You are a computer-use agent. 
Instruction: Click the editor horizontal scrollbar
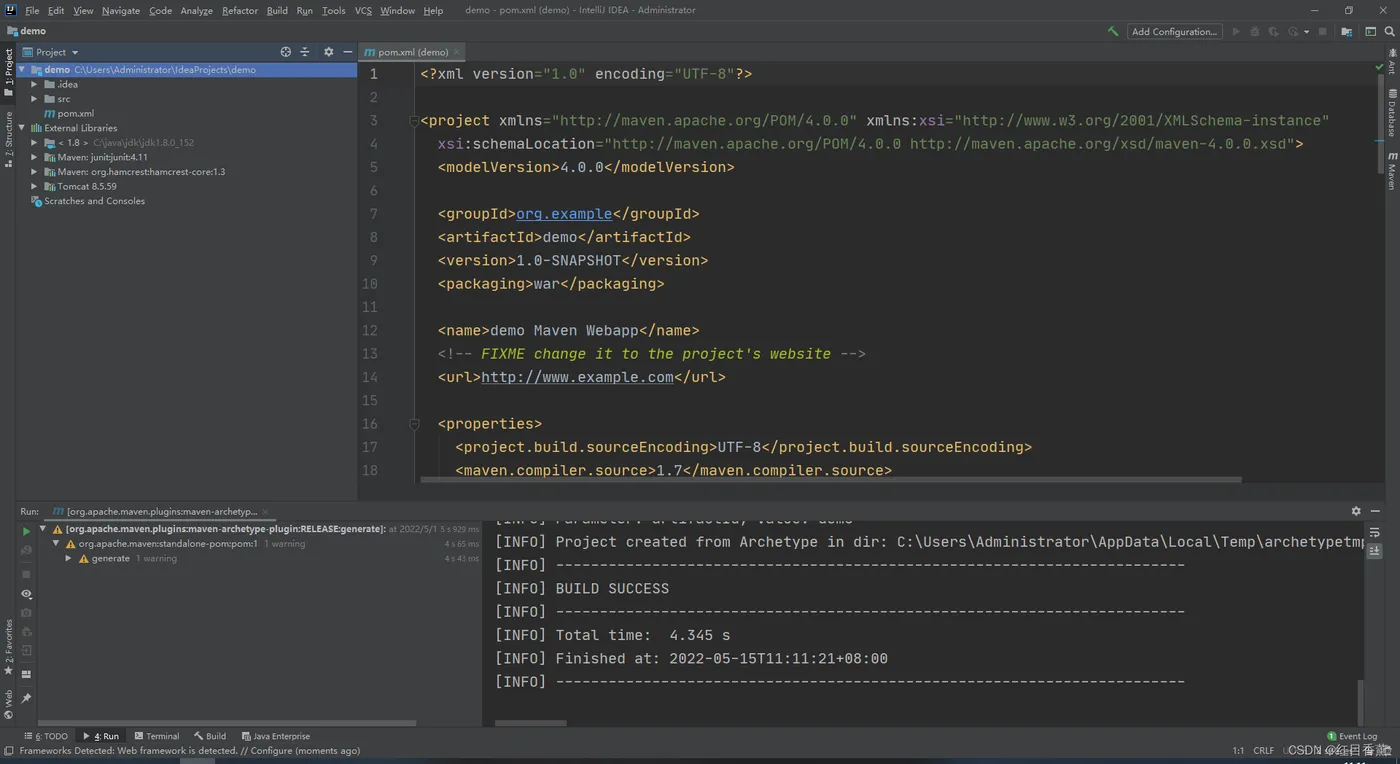click(x=831, y=480)
